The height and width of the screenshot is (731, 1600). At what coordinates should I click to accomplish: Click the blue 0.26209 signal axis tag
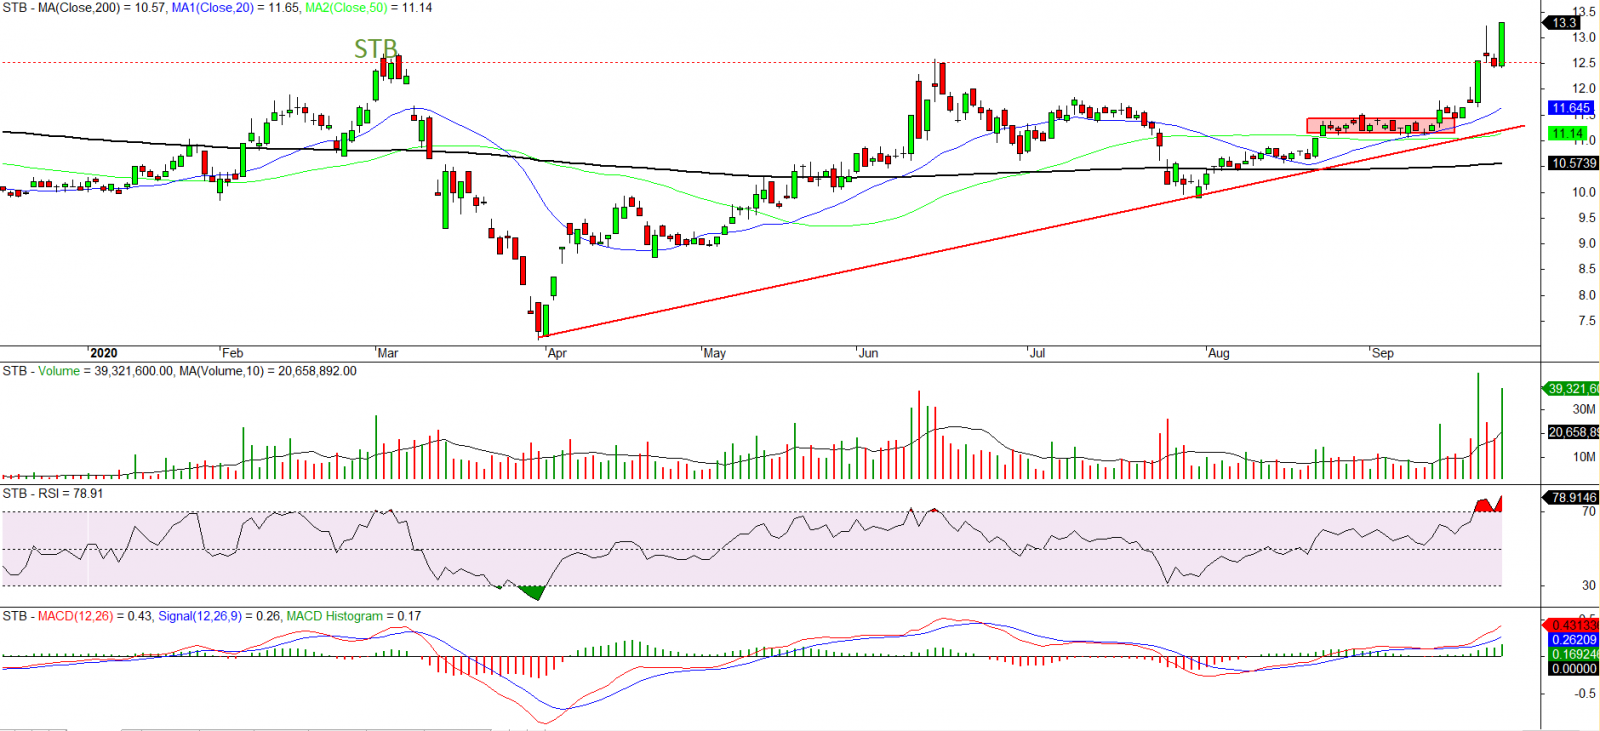coord(1573,640)
